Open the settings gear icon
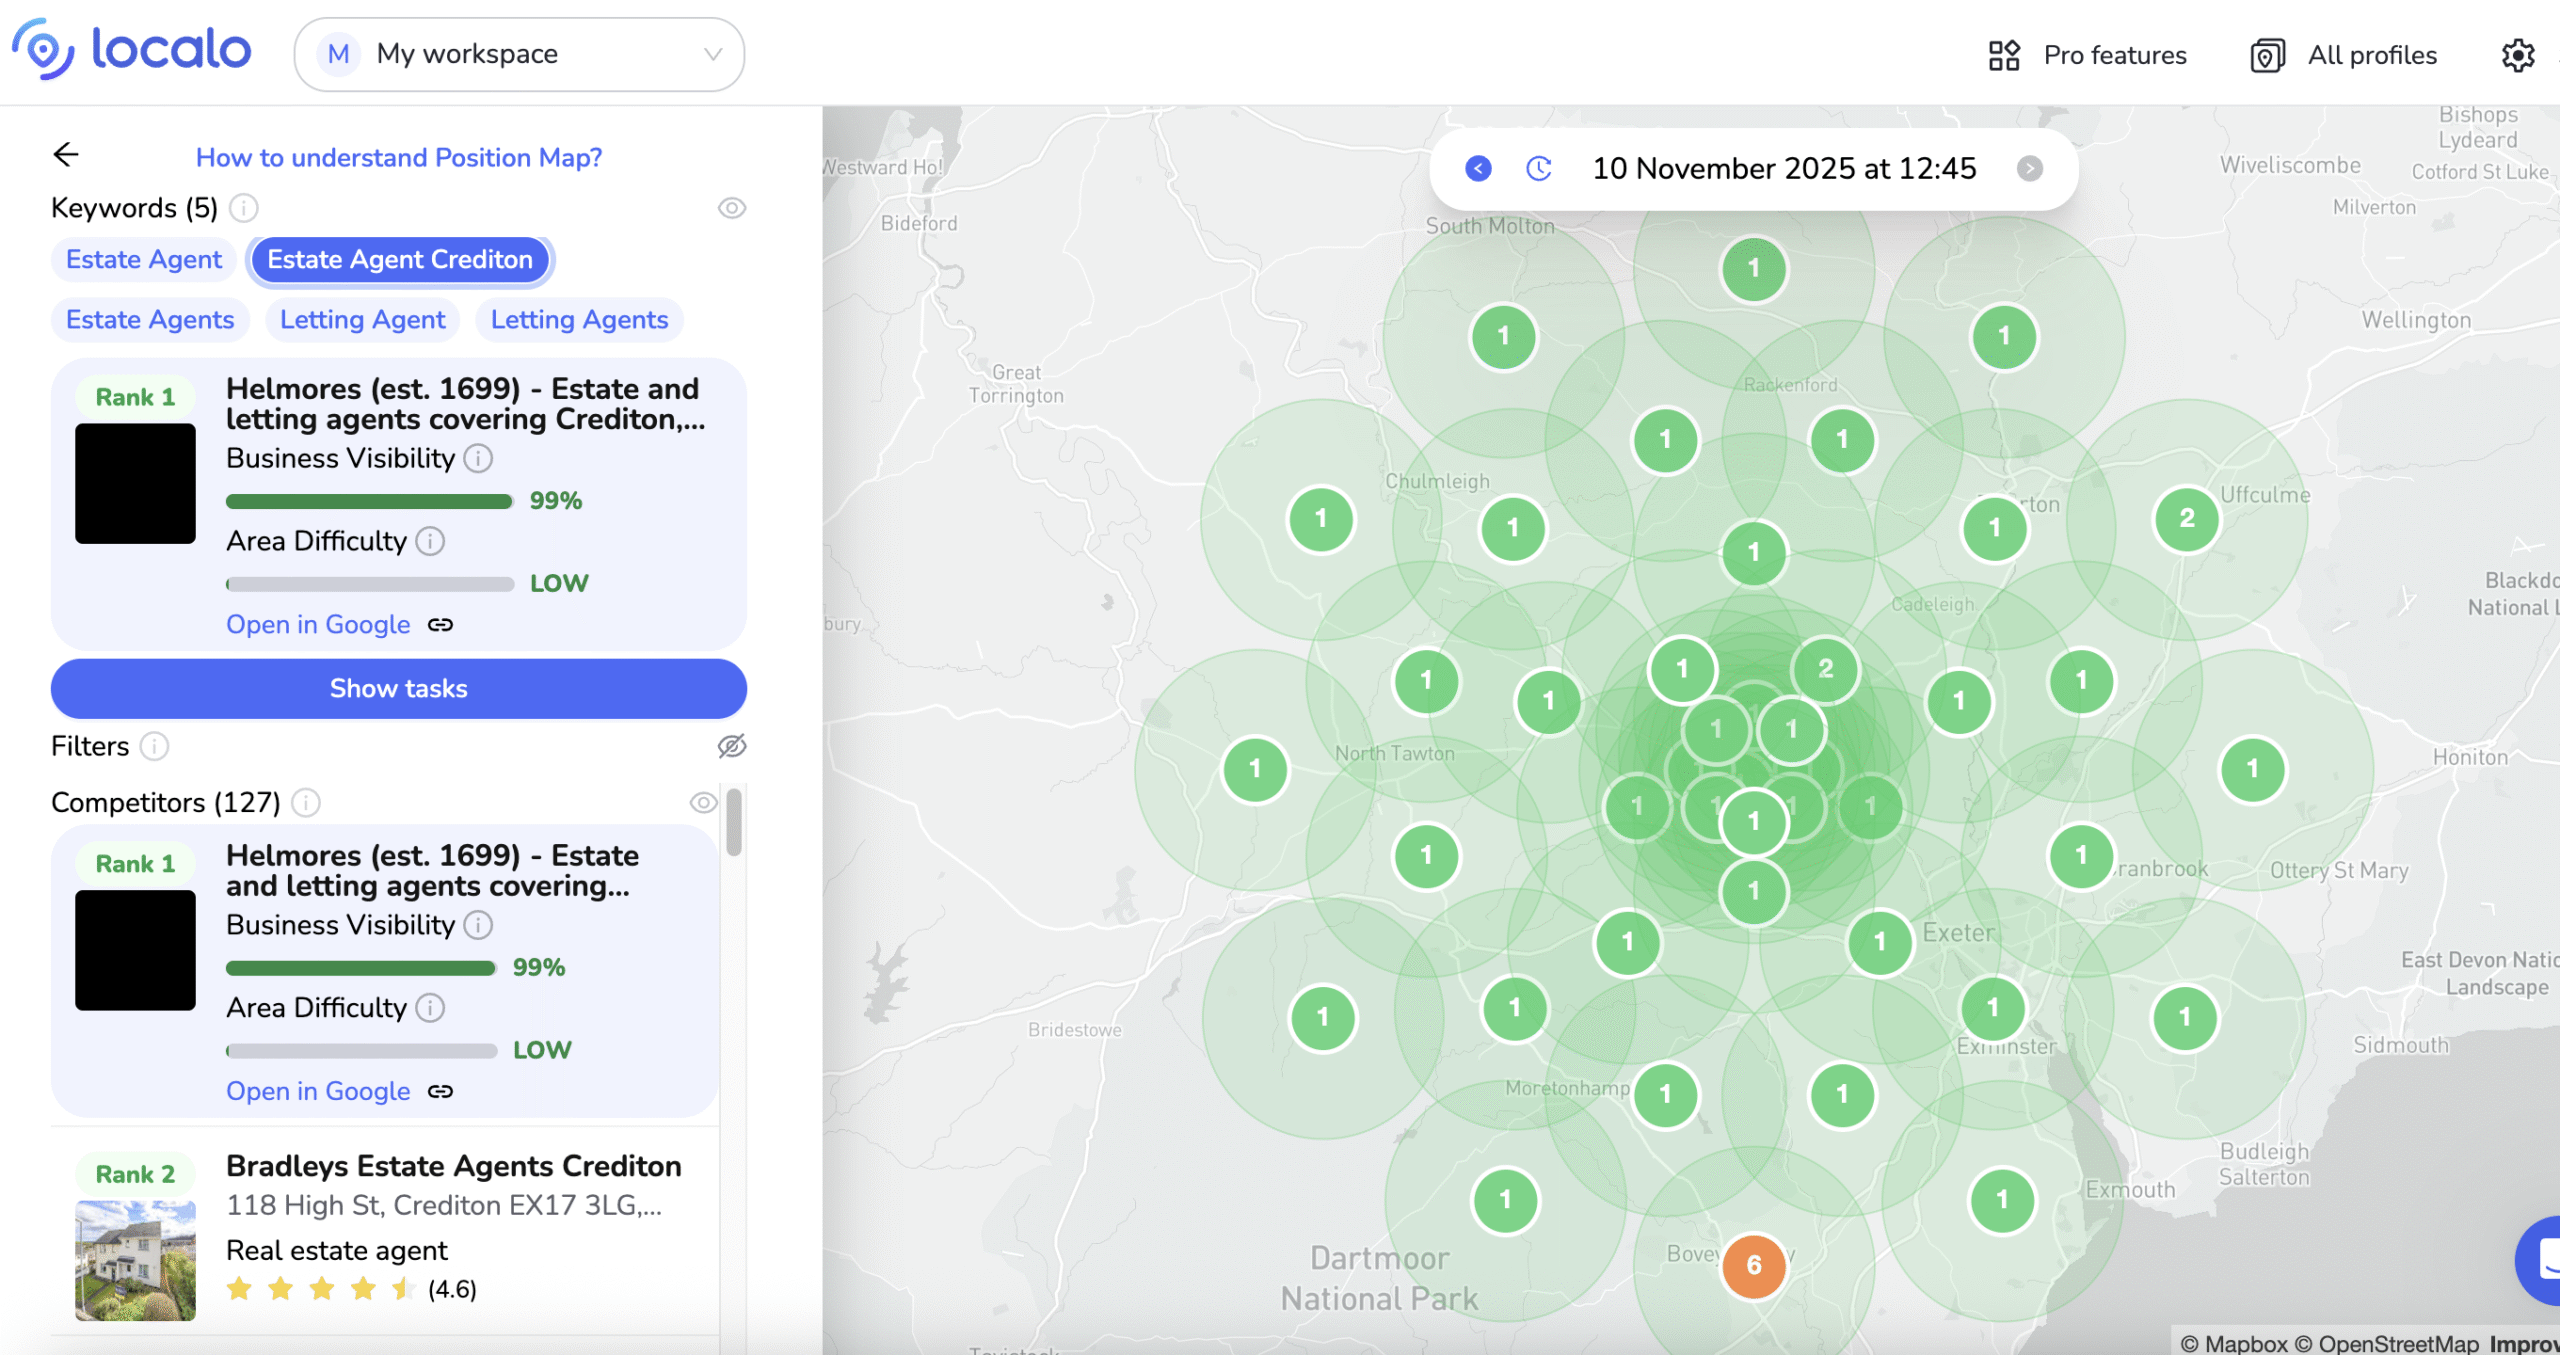This screenshot has width=2560, height=1355. pos(2517,55)
